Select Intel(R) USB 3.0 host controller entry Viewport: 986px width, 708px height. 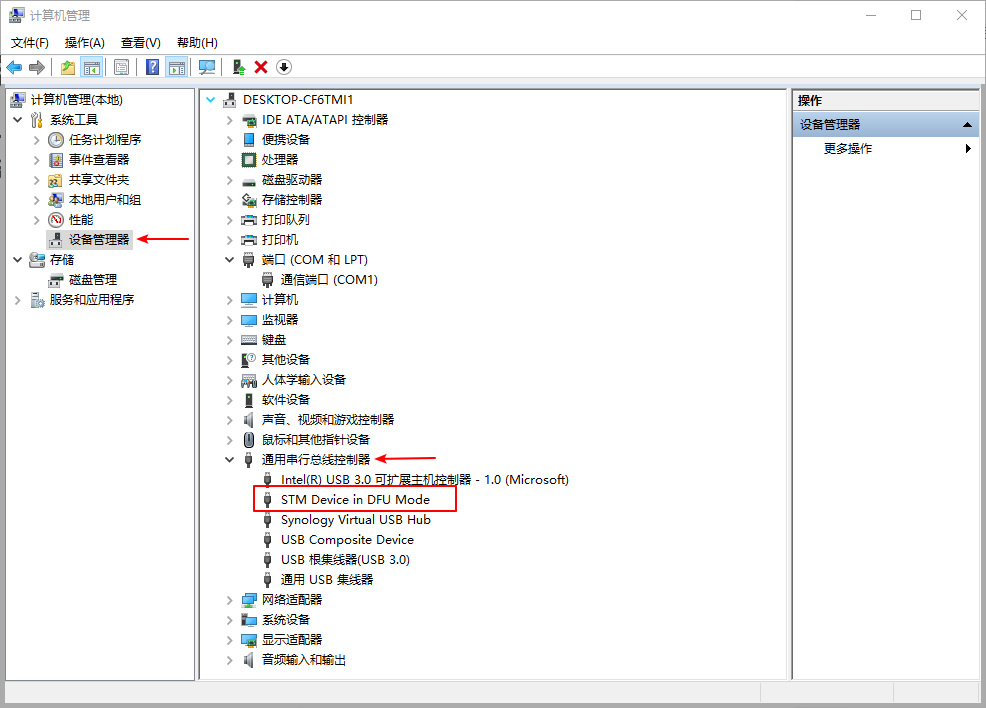click(x=424, y=480)
